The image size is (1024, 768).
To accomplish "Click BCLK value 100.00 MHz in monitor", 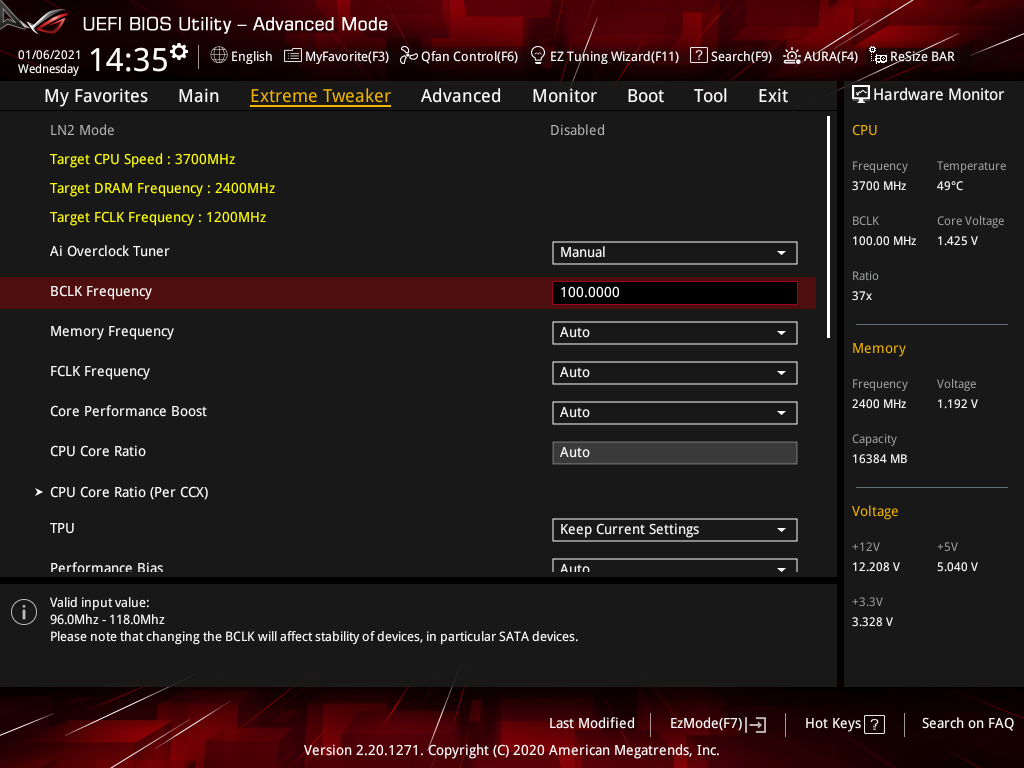I will (x=884, y=241).
